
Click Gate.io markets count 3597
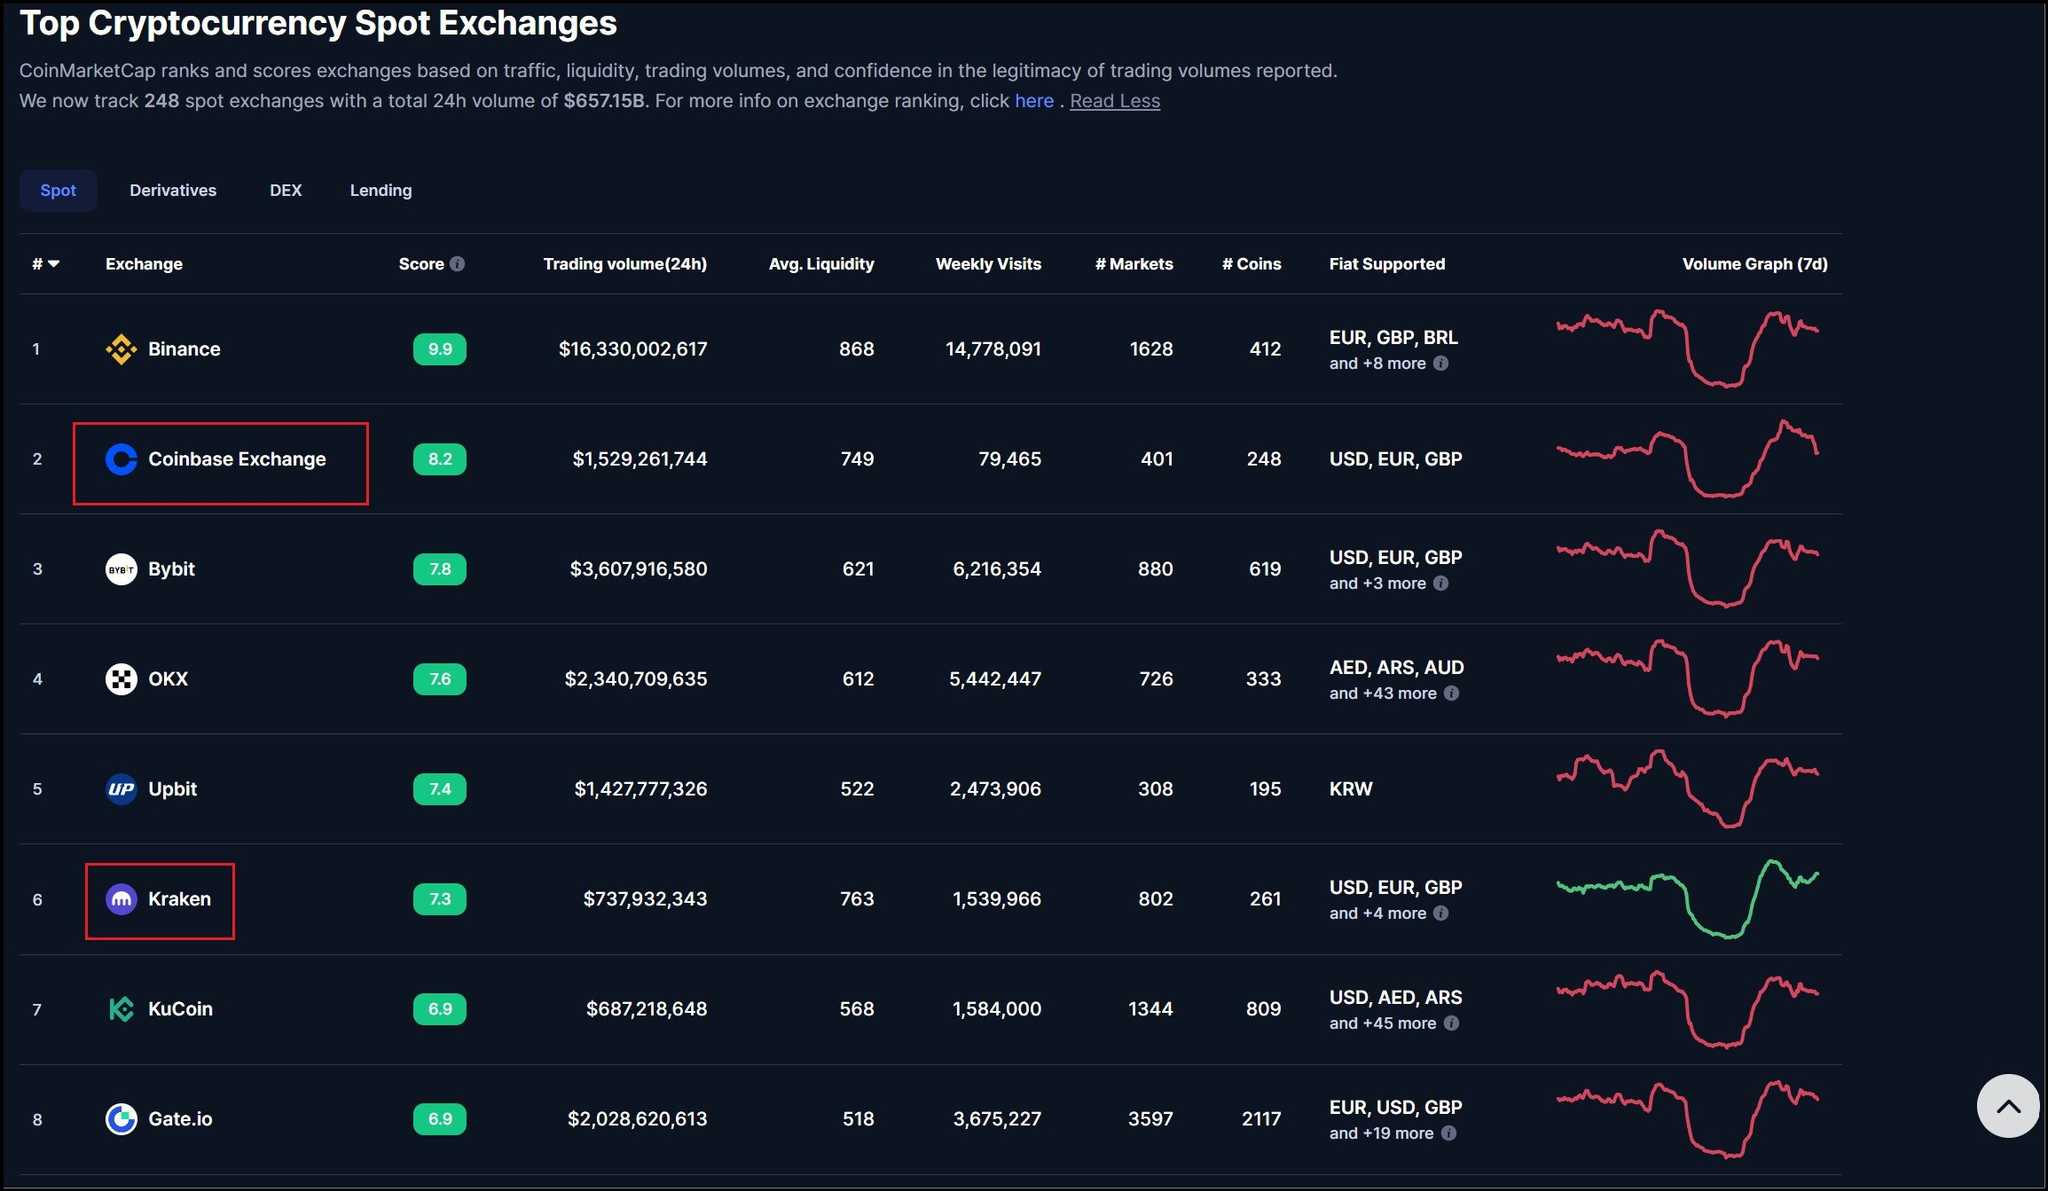[1151, 1119]
